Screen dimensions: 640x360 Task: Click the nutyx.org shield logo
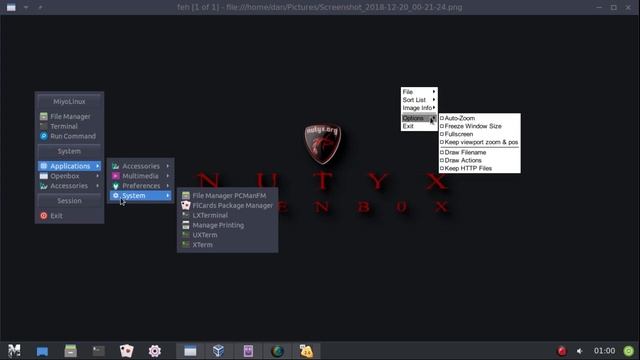click(x=322, y=144)
